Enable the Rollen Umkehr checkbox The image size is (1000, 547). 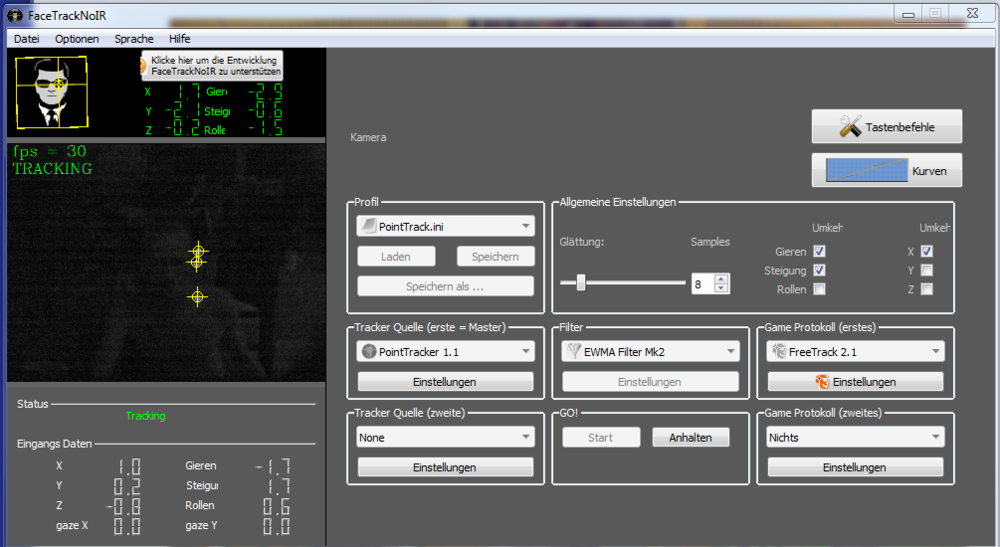(820, 289)
